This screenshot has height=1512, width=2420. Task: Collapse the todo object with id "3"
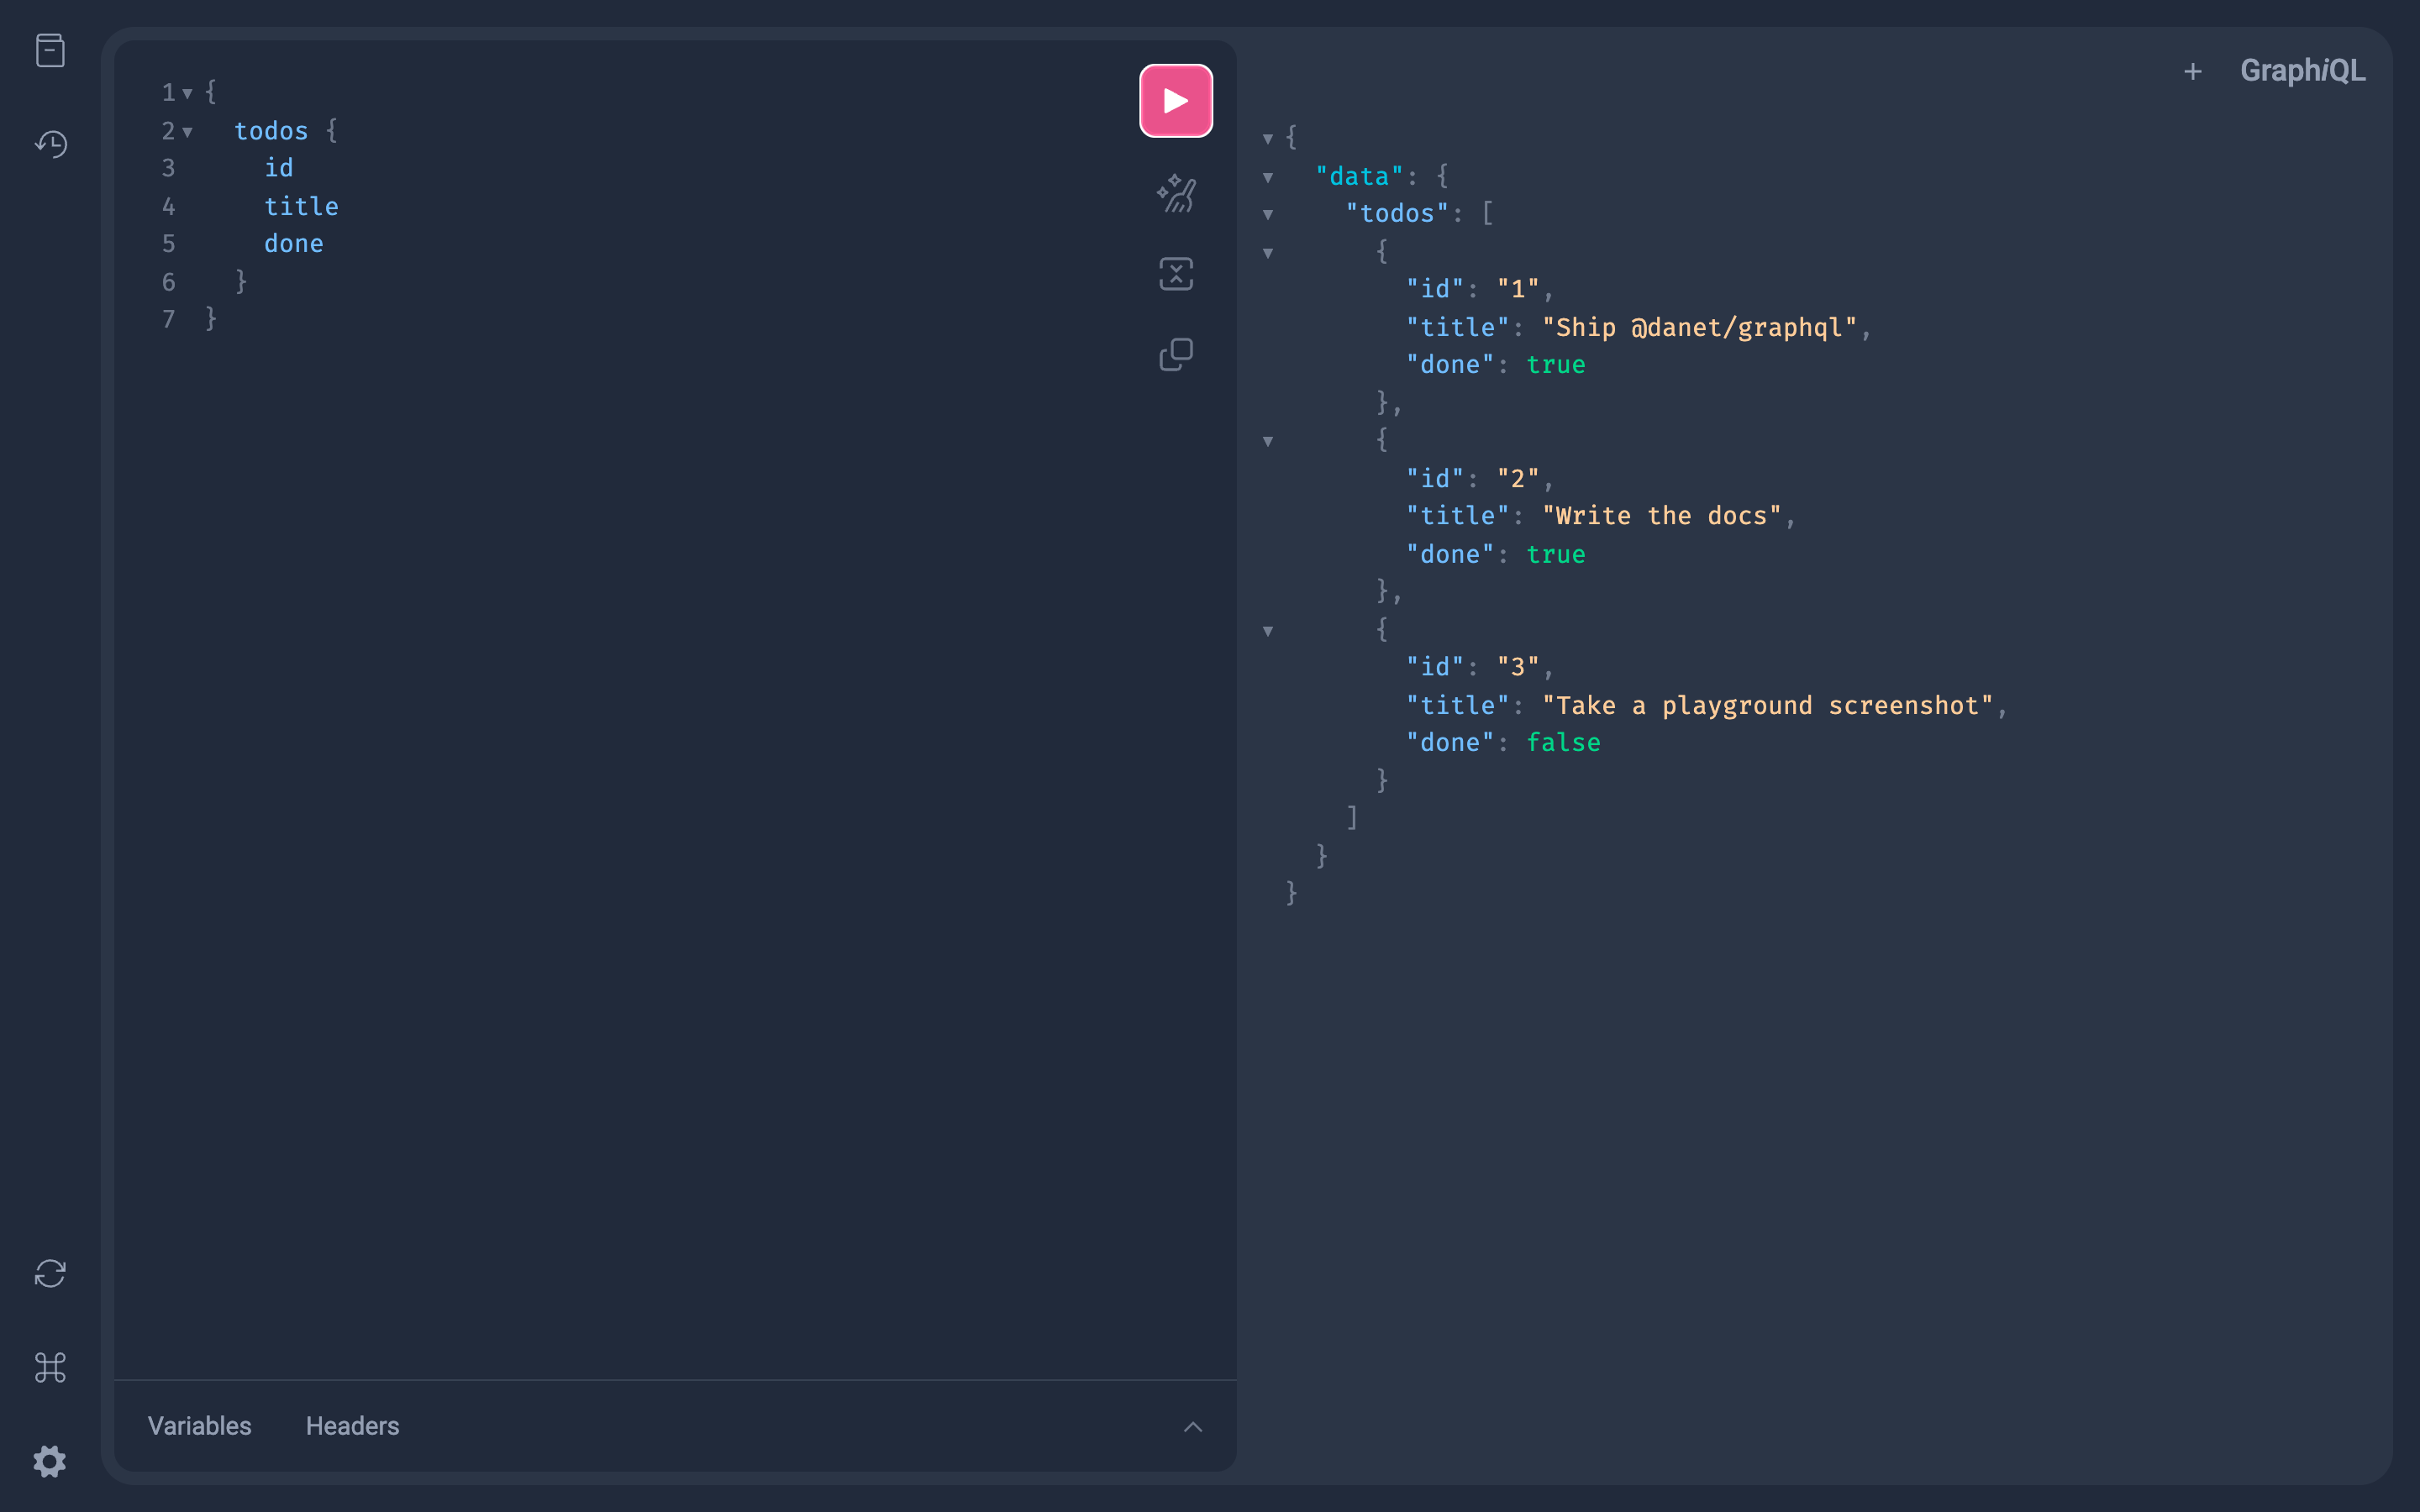pos(1267,631)
